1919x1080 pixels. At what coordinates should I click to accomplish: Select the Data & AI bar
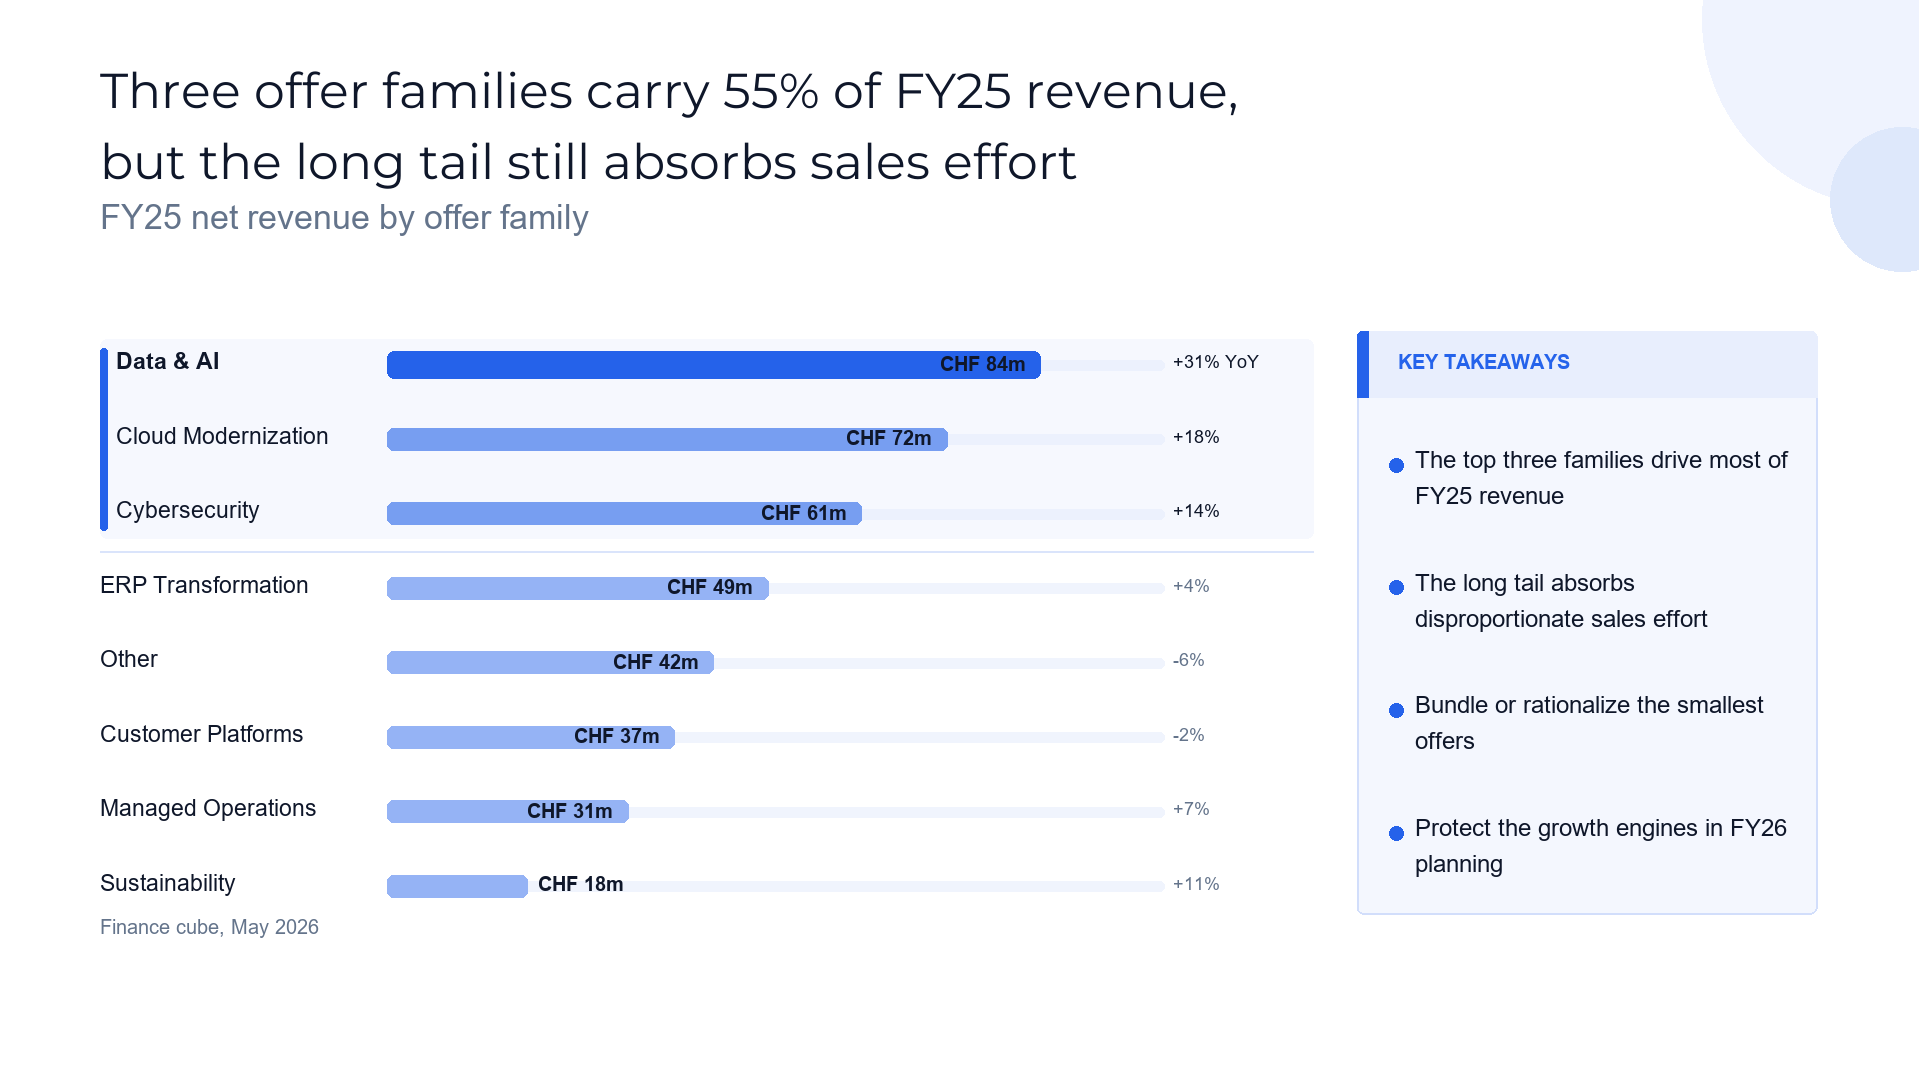click(713, 365)
